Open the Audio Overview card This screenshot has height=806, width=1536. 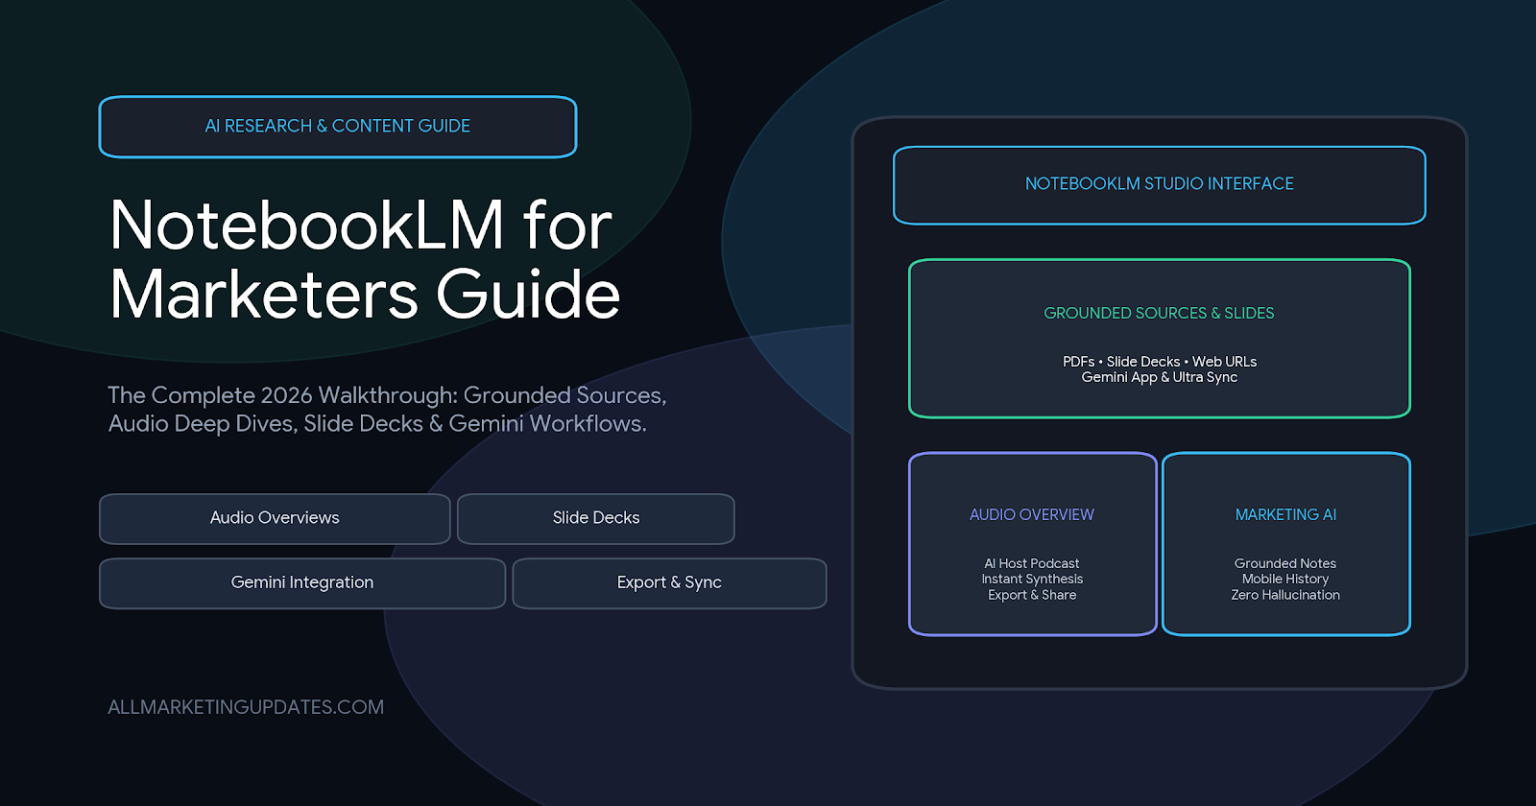tap(1032, 544)
